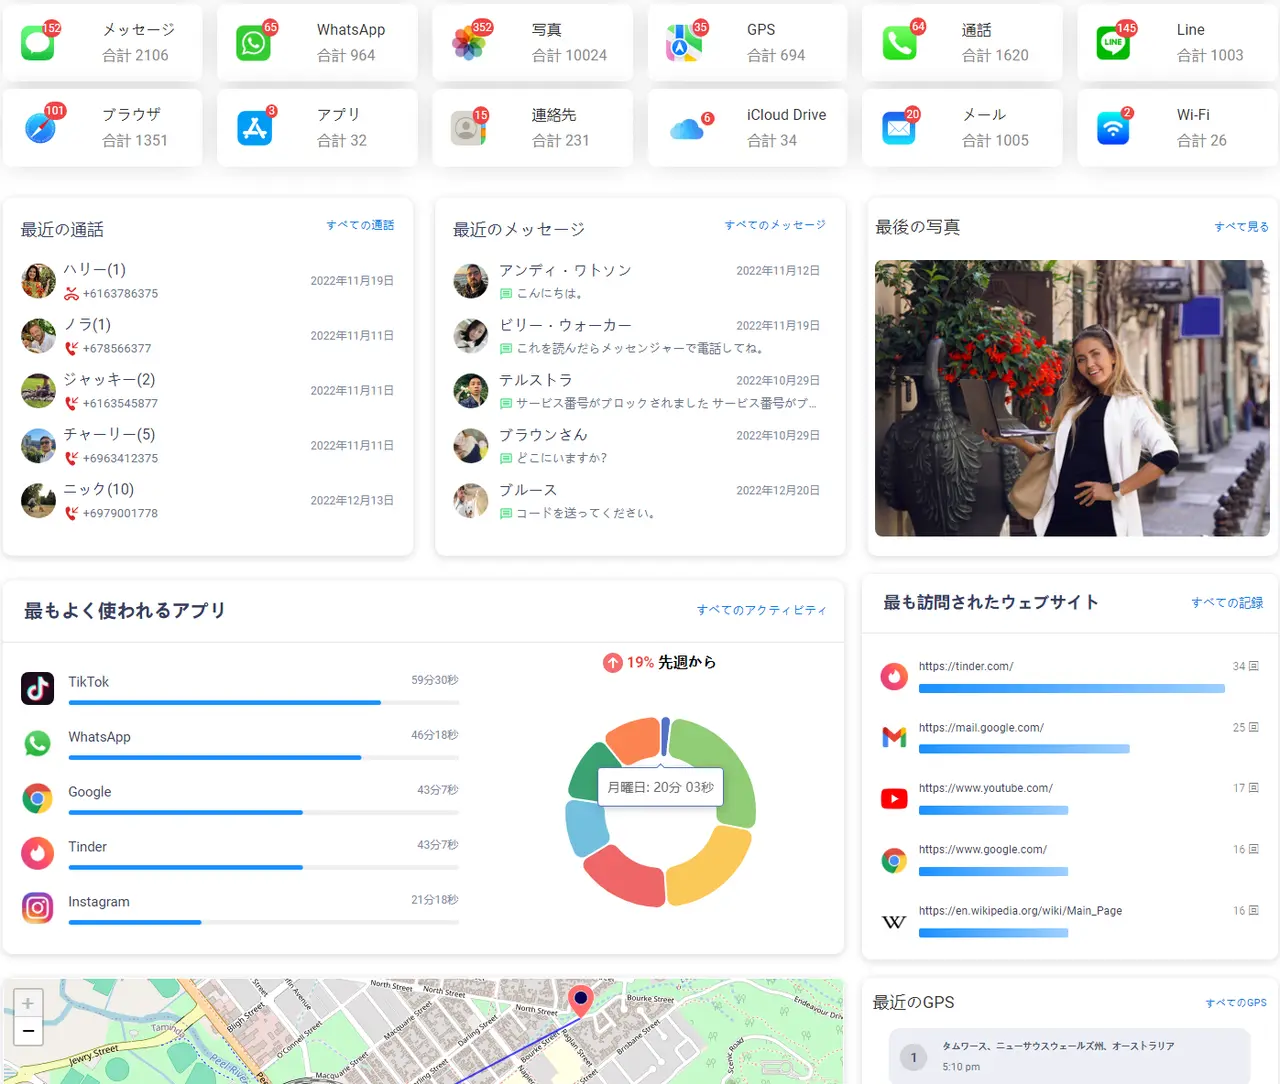Click the TikTok icon in most used apps
This screenshot has height=1084, width=1280.
(38, 688)
